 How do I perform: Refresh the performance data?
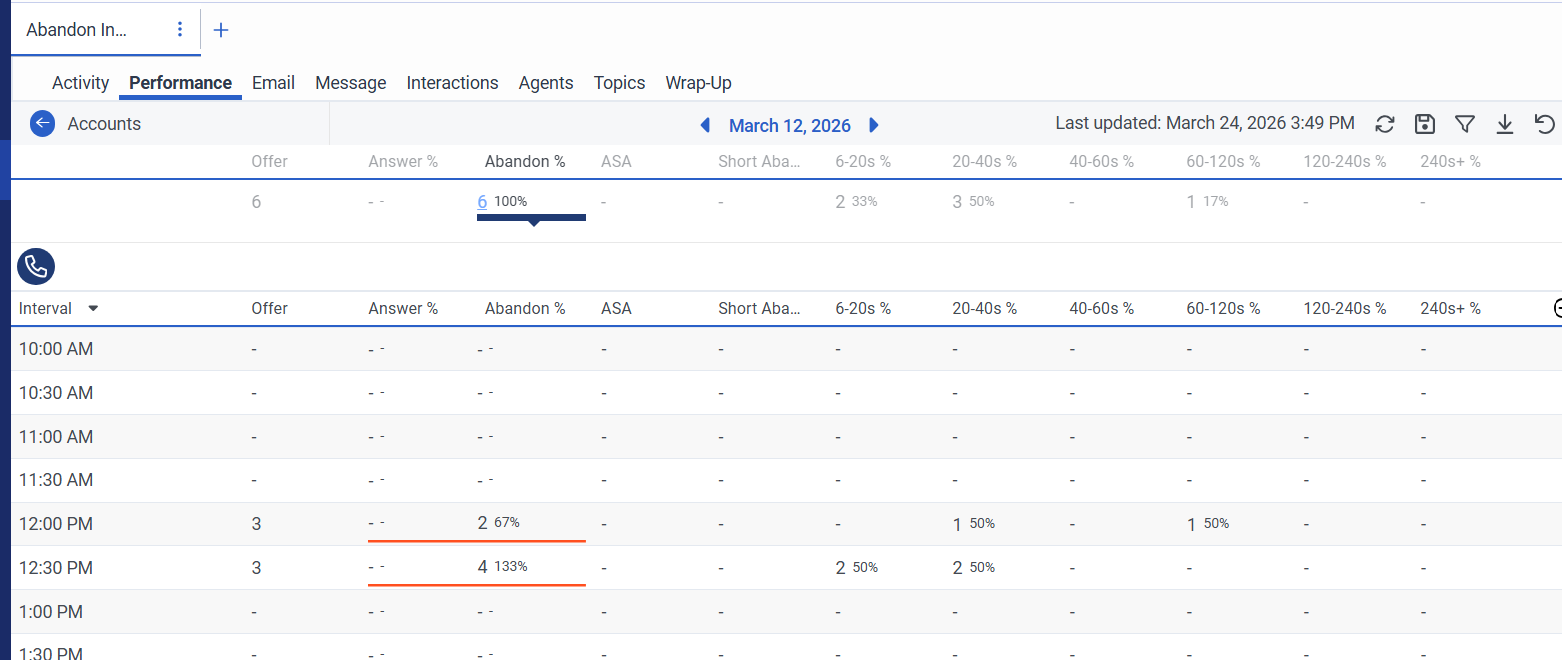point(1385,124)
